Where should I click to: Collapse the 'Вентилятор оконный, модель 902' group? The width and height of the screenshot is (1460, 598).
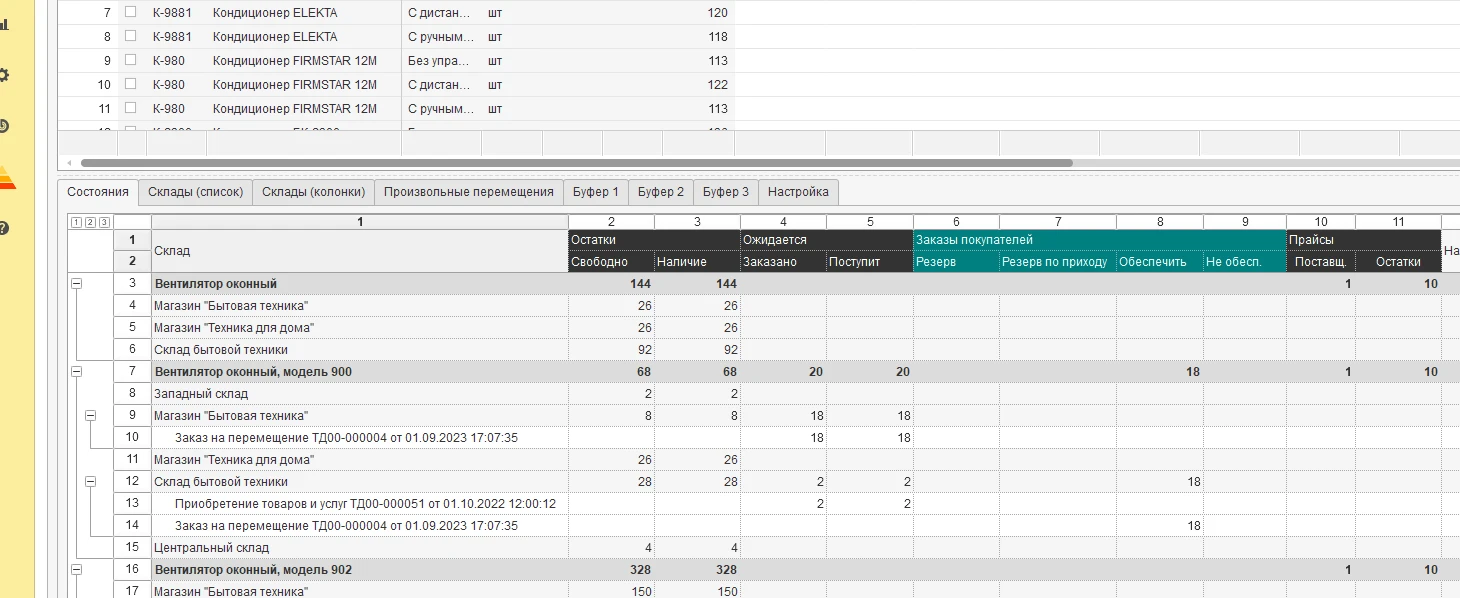coord(77,570)
